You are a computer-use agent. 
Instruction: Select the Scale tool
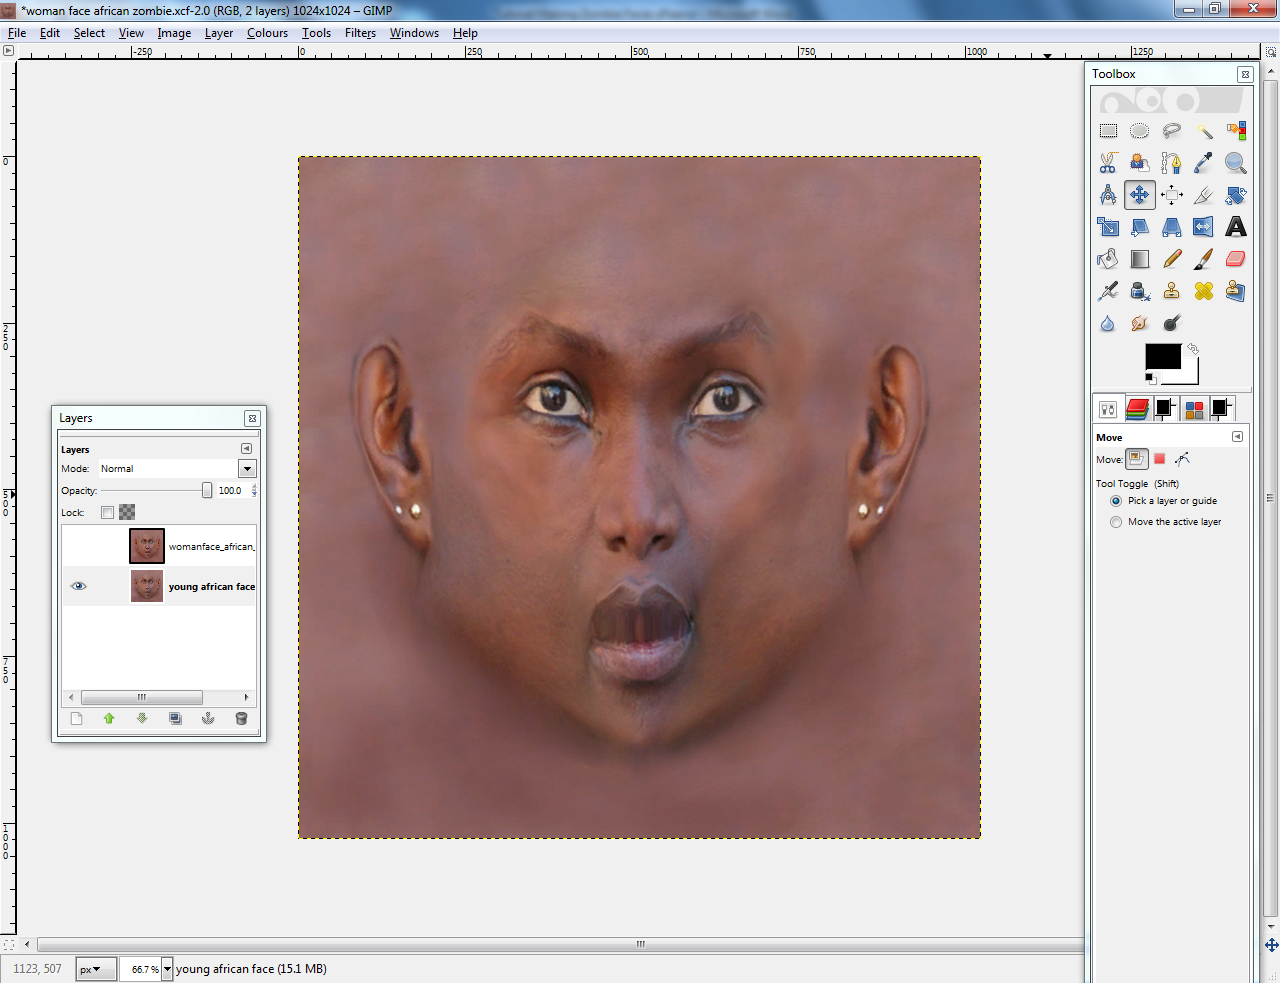coord(1108,227)
